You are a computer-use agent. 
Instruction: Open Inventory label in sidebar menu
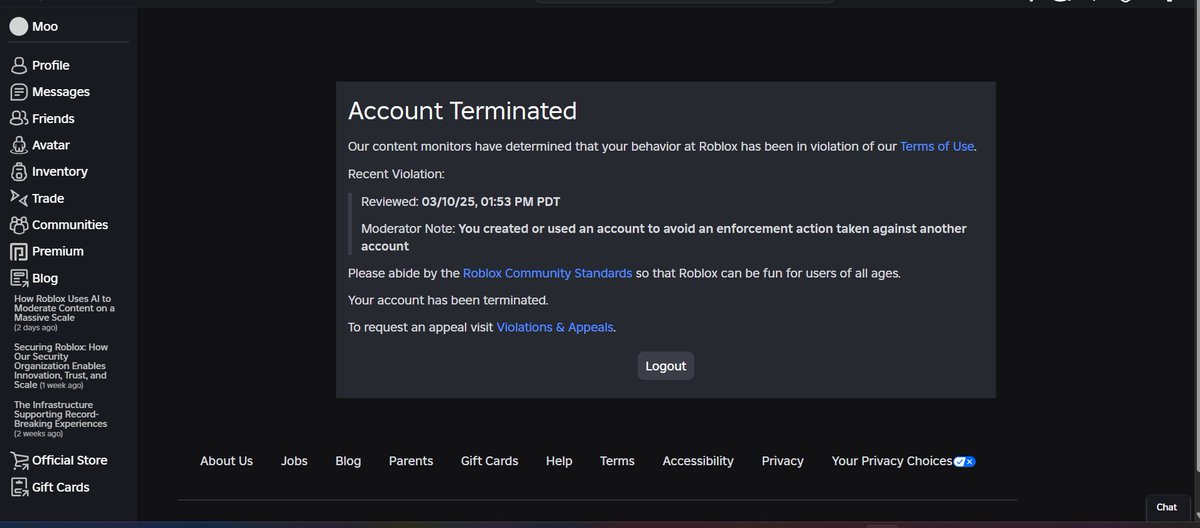[60, 172]
